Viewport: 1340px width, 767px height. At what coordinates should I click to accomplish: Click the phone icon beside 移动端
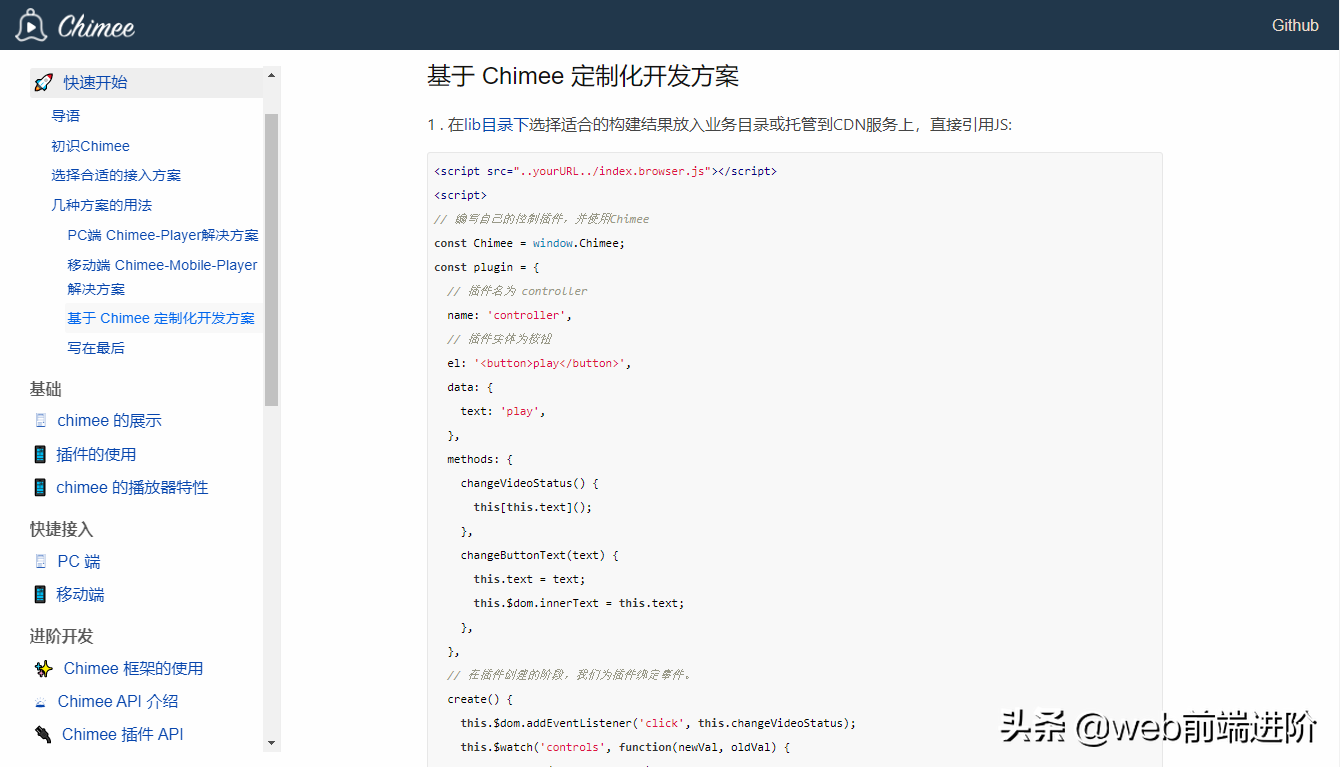[40, 594]
